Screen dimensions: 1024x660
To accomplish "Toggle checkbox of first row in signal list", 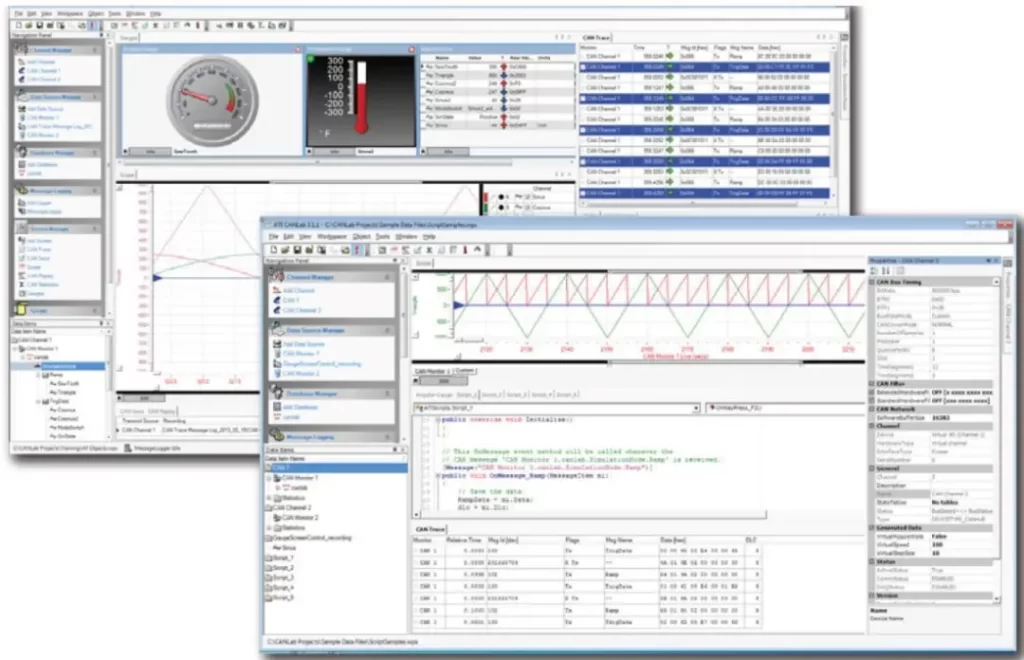I will tap(424, 66).
